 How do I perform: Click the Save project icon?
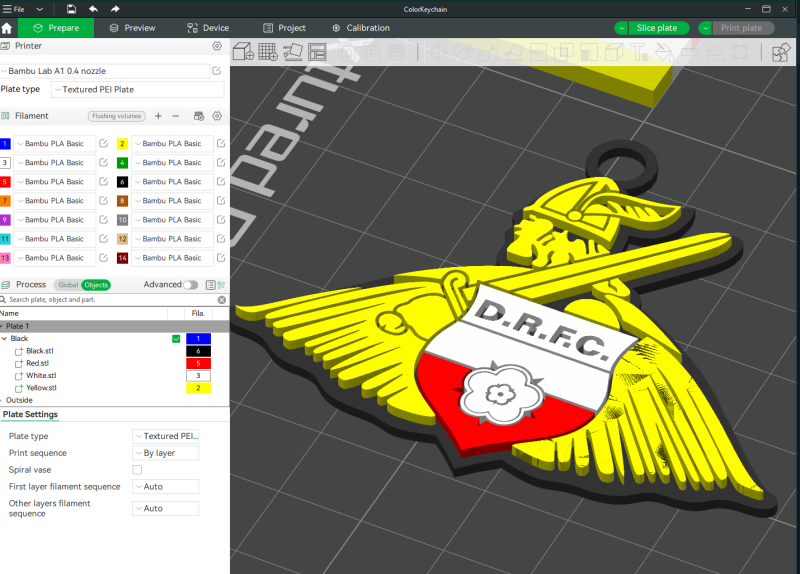click(x=71, y=9)
